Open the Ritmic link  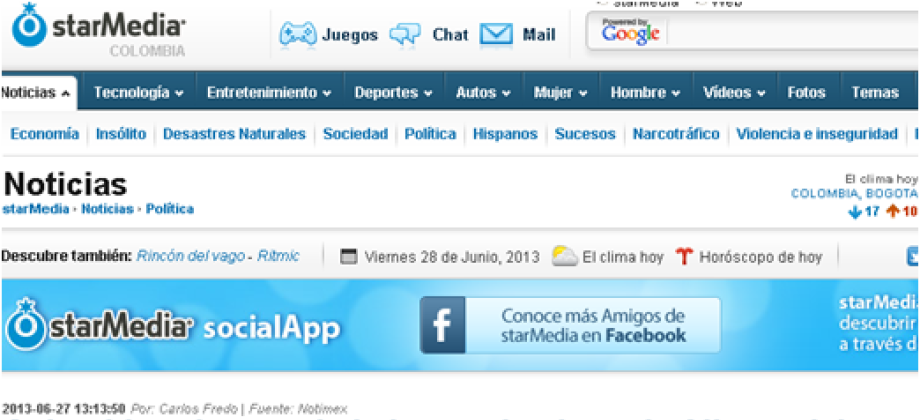coord(278,256)
